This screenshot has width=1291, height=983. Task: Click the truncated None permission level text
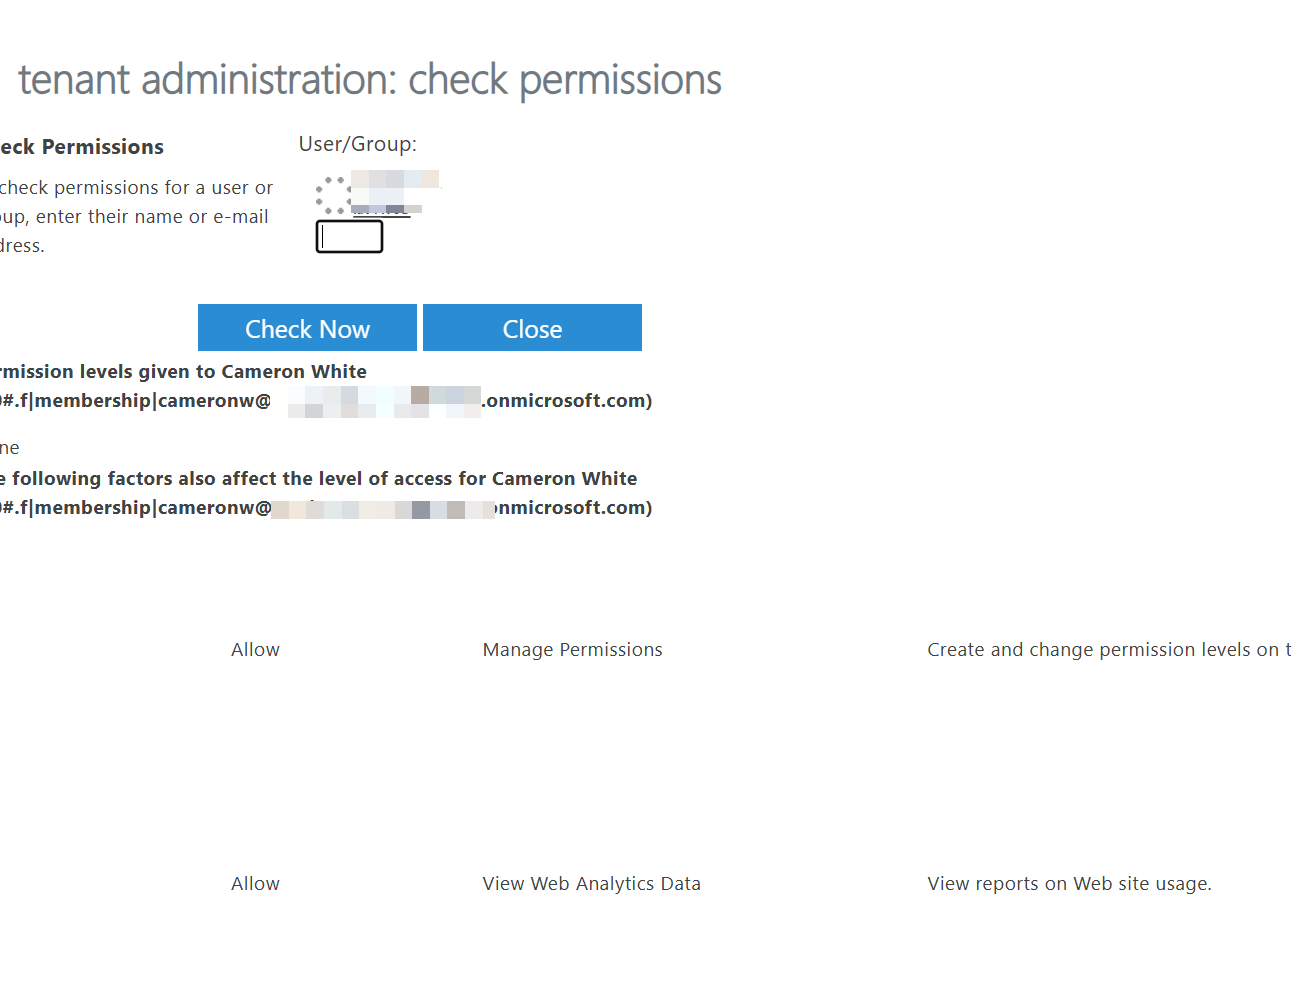pos(10,447)
